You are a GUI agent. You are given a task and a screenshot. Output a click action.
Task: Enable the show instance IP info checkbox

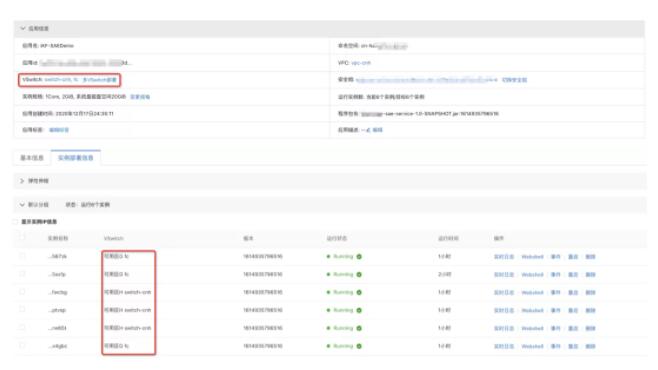pyautogui.click(x=16, y=221)
